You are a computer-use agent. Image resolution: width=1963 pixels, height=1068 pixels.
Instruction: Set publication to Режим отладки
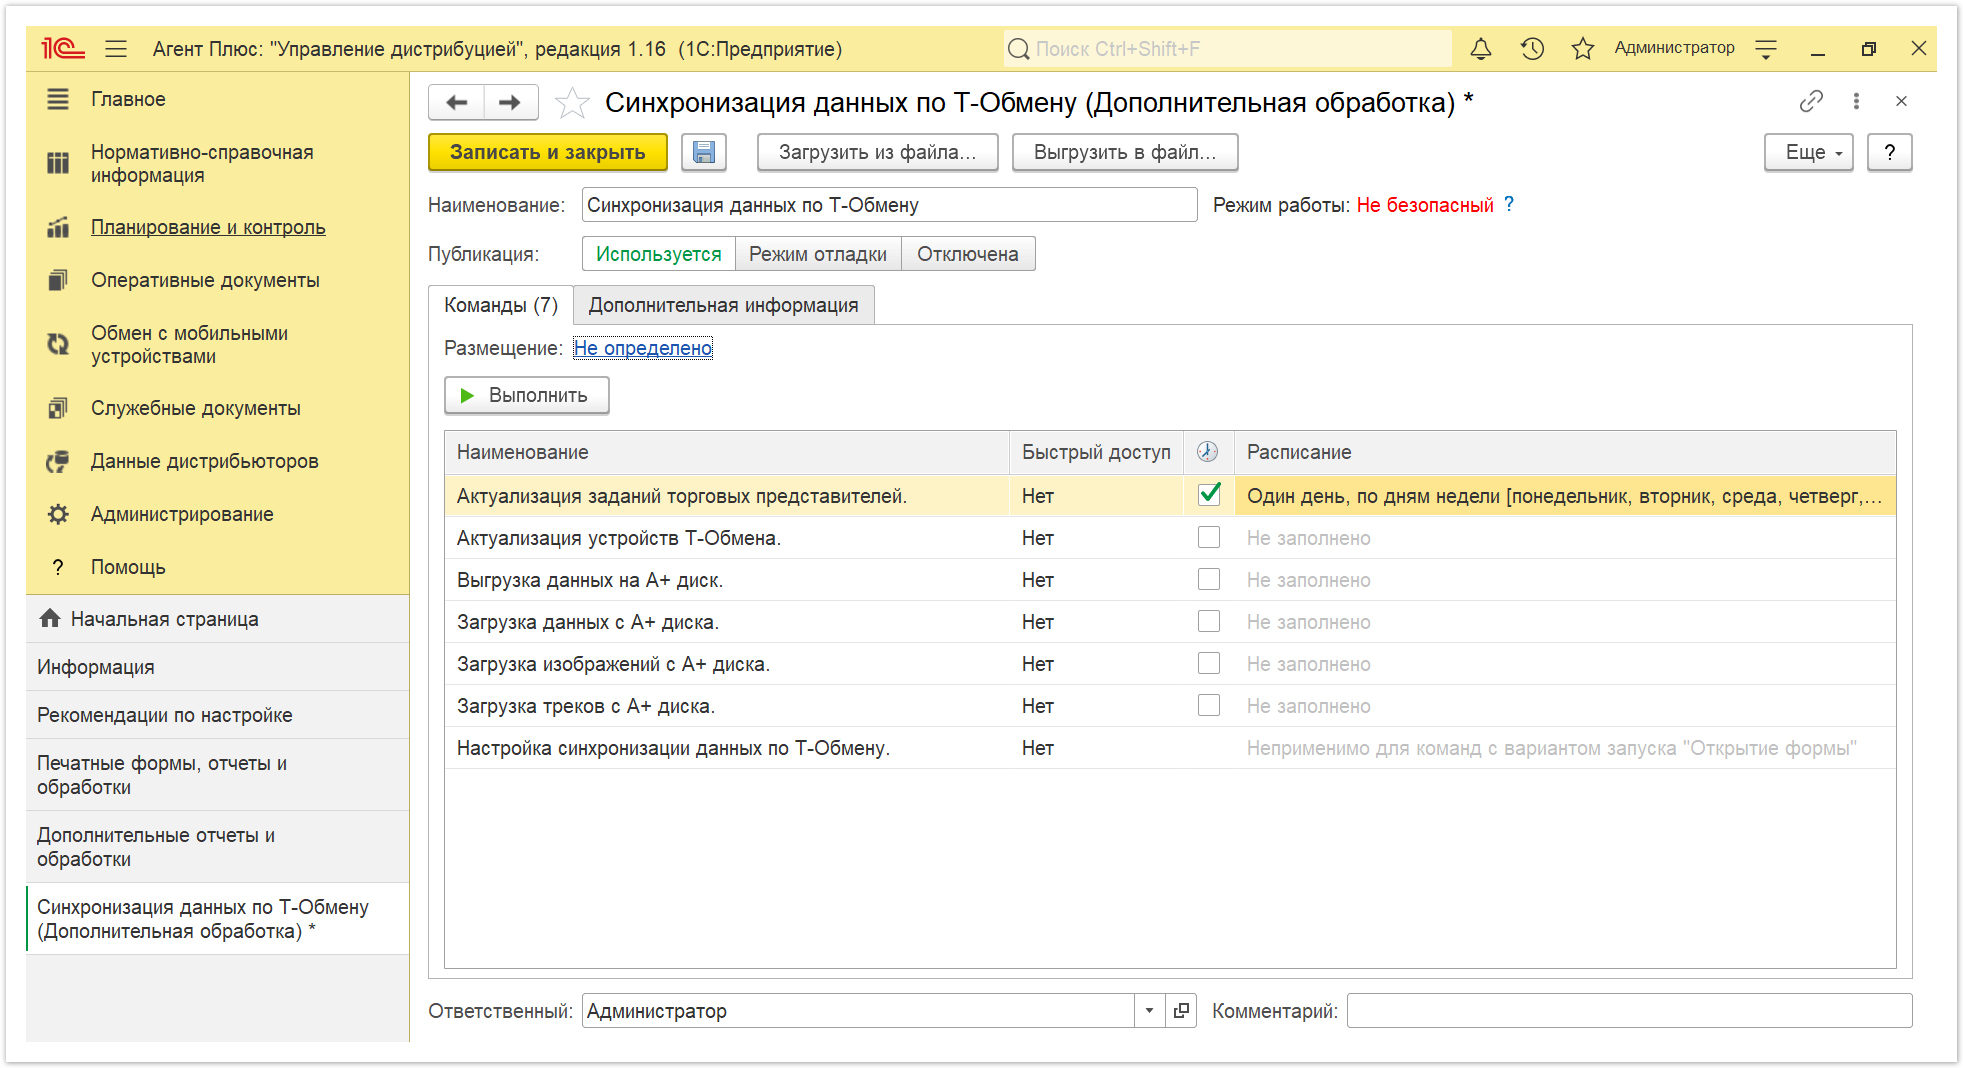click(x=818, y=254)
